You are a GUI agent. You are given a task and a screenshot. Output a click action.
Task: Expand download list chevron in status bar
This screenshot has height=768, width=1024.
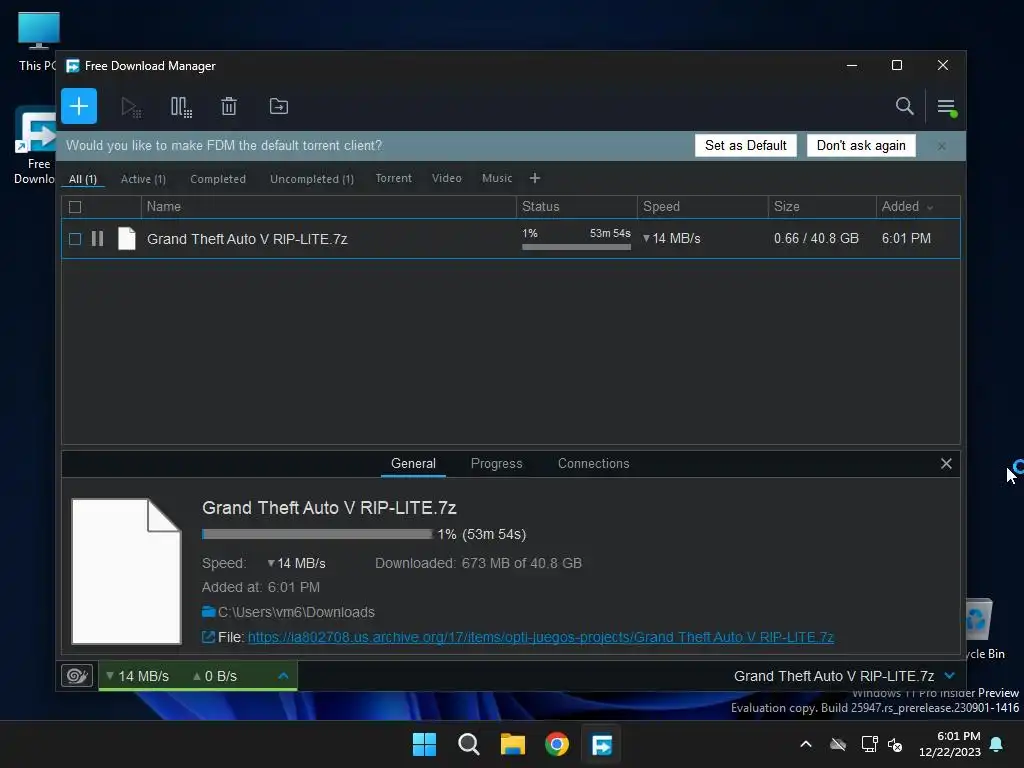pyautogui.click(x=950, y=676)
